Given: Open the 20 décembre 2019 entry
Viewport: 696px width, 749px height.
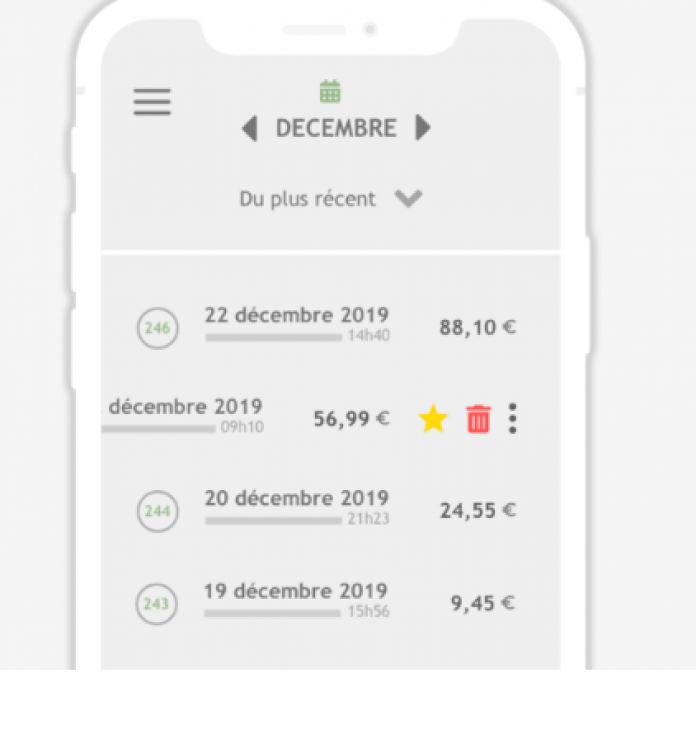Looking at the screenshot, I should (296, 499).
